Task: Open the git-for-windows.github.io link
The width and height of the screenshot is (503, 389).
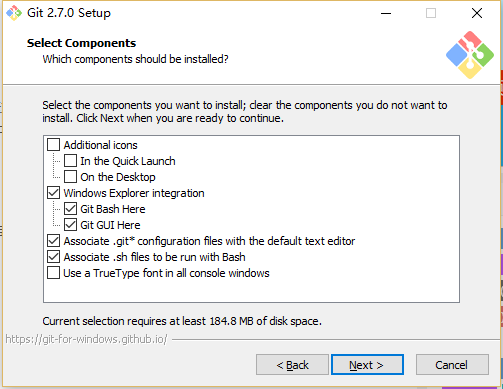Action: tap(86, 339)
